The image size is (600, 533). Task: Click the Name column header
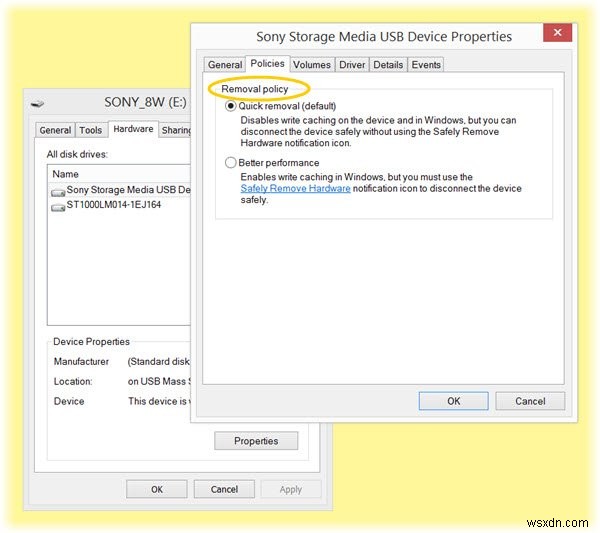119,174
